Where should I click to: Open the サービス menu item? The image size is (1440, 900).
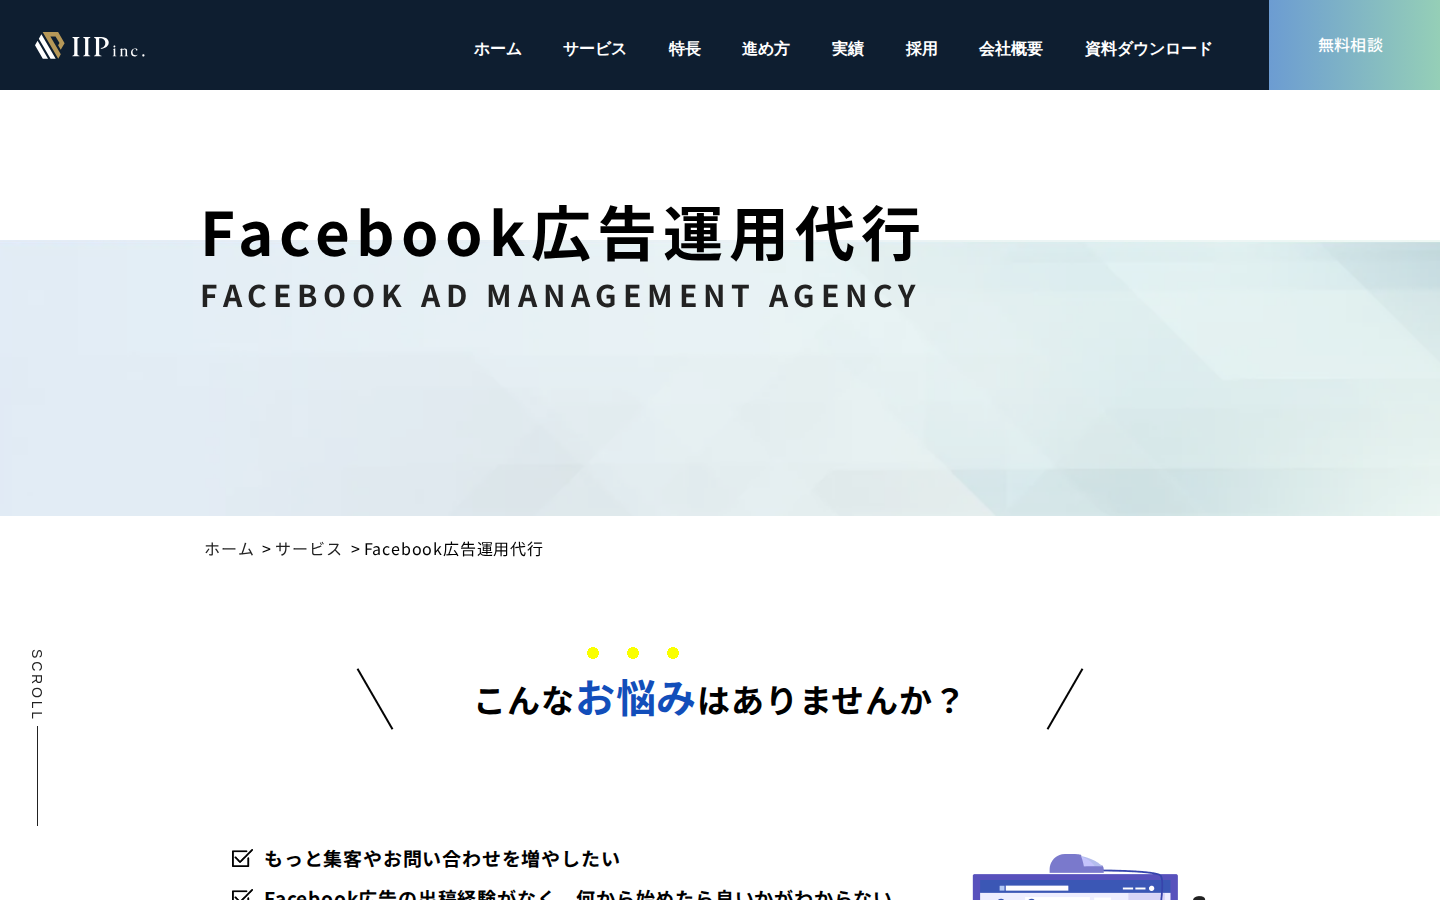595,48
